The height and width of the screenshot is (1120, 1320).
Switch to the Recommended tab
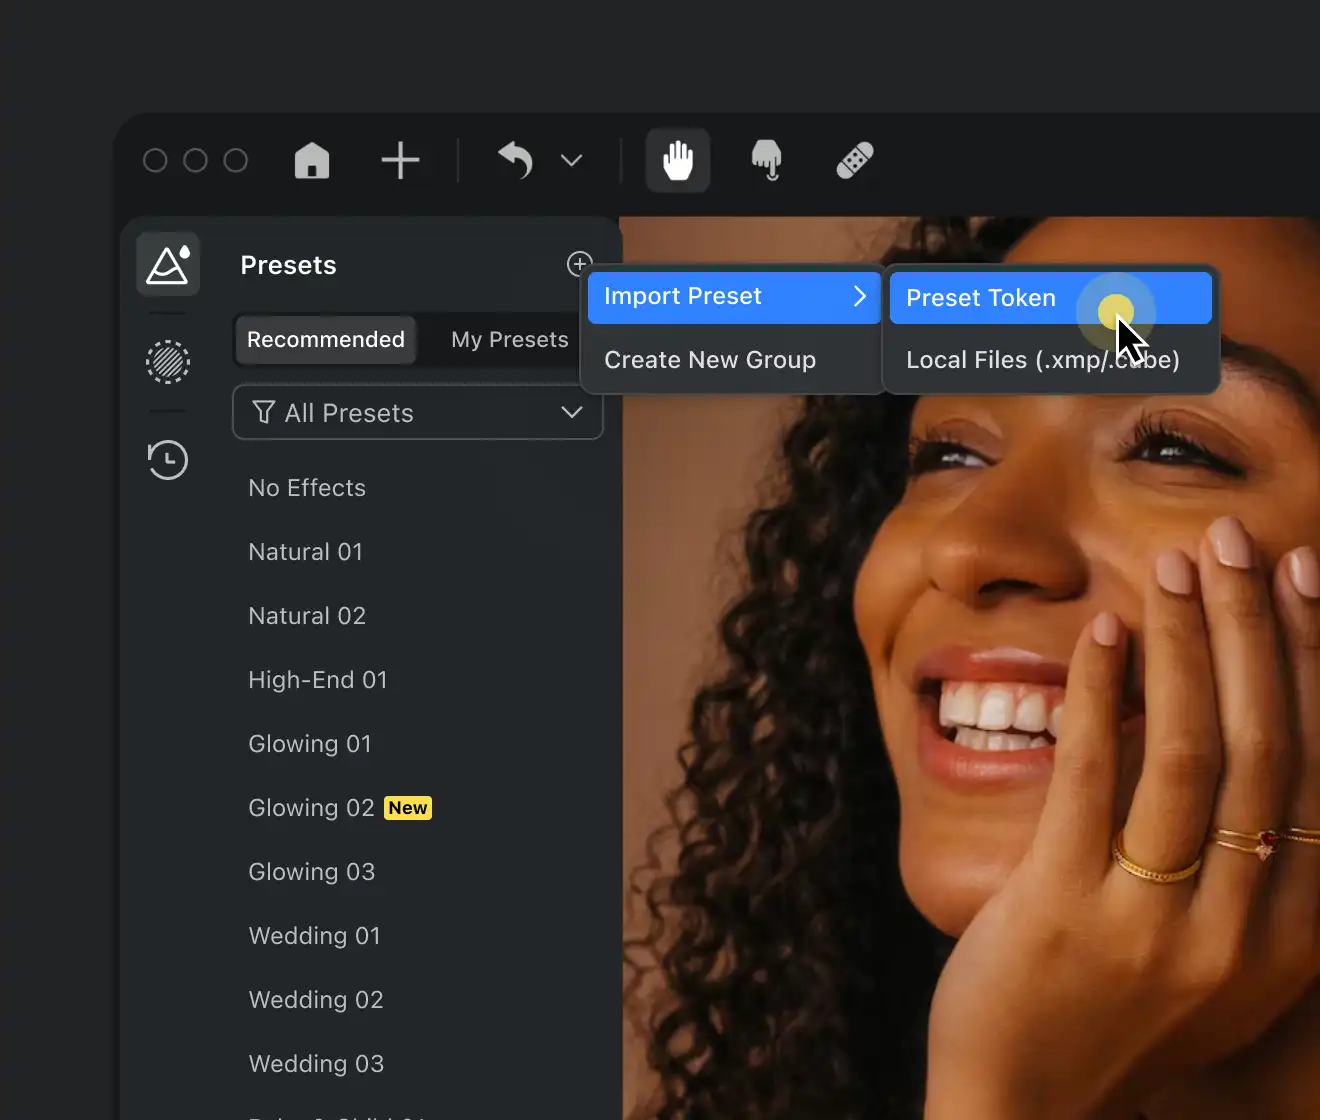click(324, 339)
